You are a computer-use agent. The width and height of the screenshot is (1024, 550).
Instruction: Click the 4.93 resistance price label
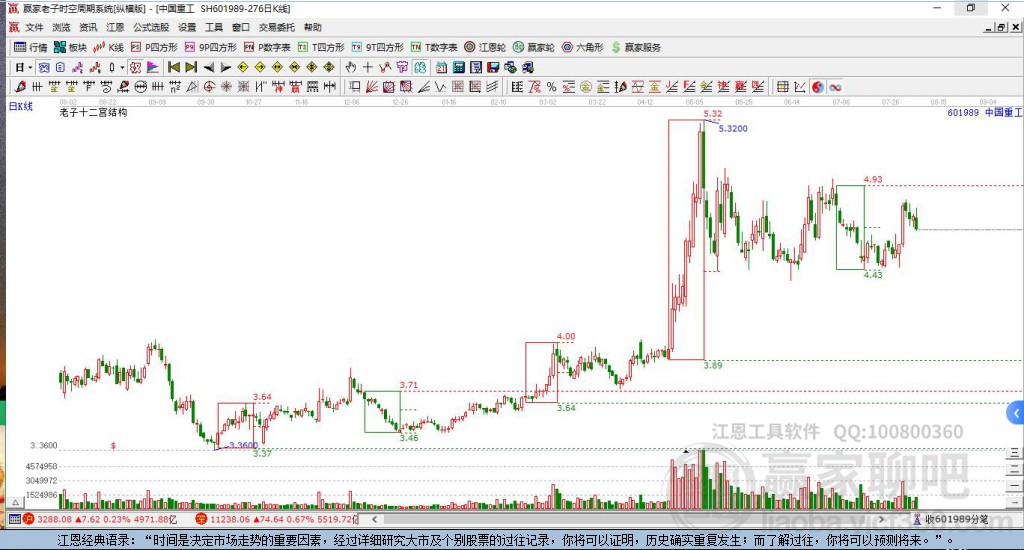point(872,179)
